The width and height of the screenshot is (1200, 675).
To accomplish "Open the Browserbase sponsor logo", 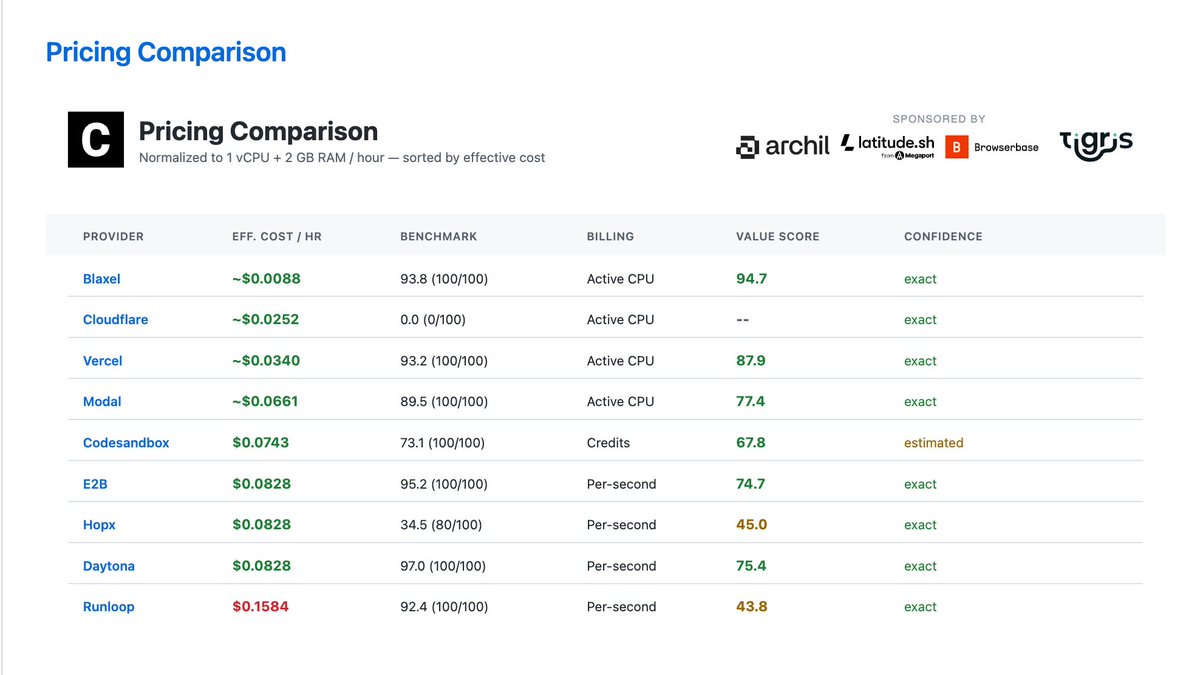I will [x=992, y=147].
